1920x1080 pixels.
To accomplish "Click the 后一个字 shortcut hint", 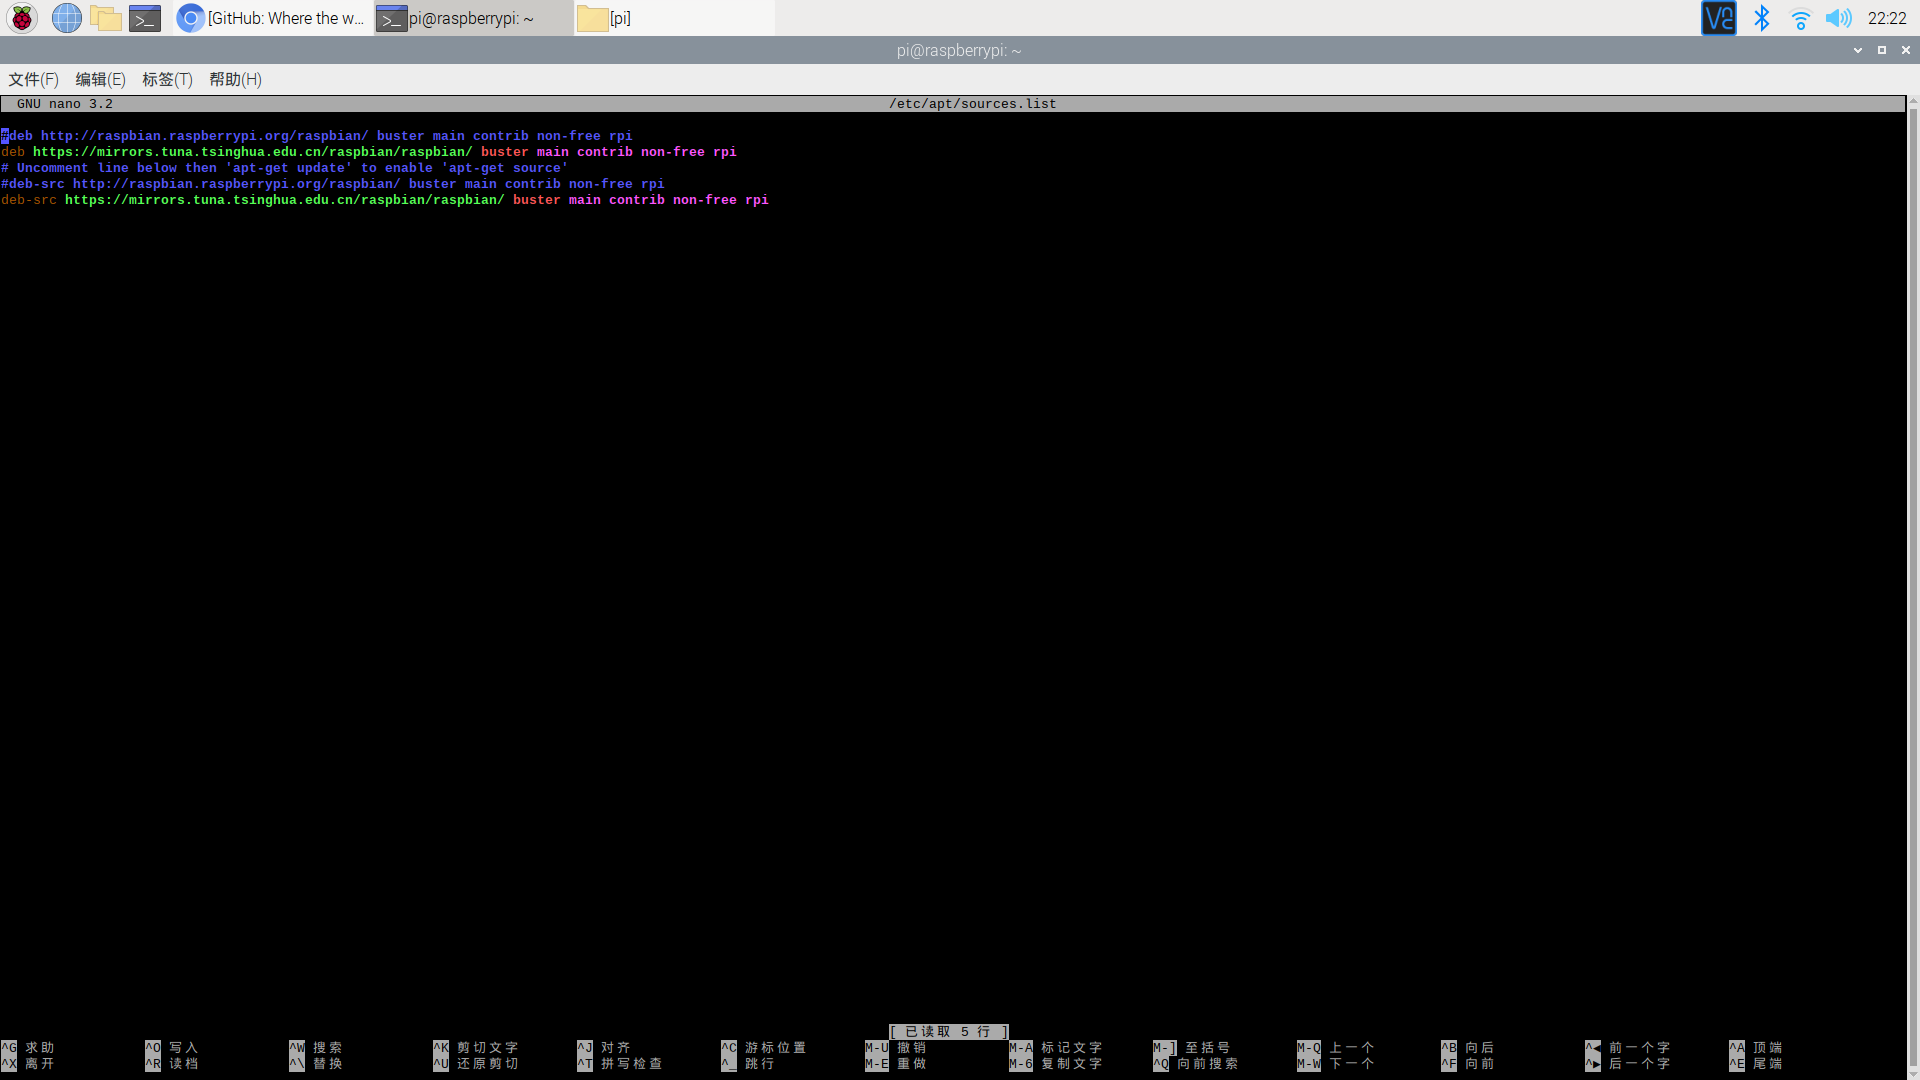I will (x=1628, y=1064).
